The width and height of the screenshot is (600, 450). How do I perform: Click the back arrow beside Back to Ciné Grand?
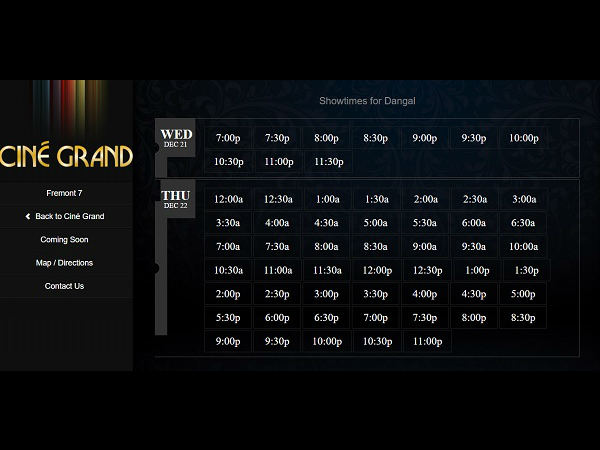(28, 216)
